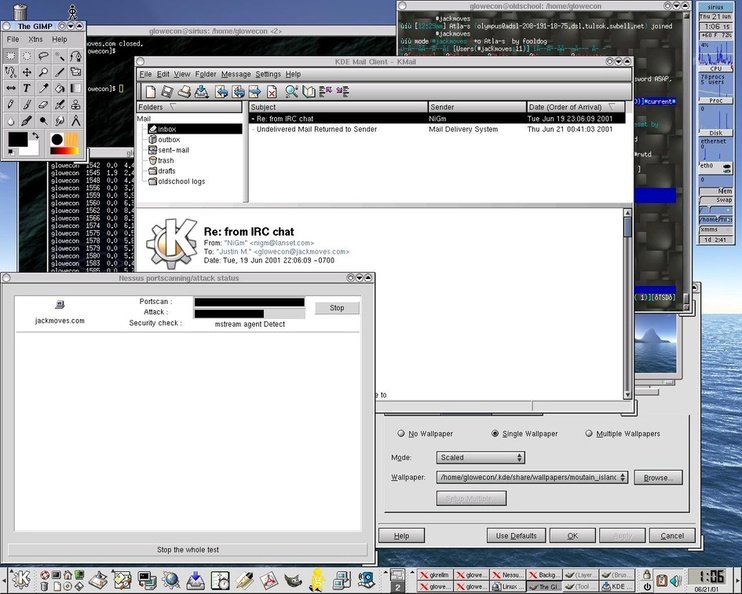Swap foreground and background colors arrow
742x594 pixels.
coord(35,136)
